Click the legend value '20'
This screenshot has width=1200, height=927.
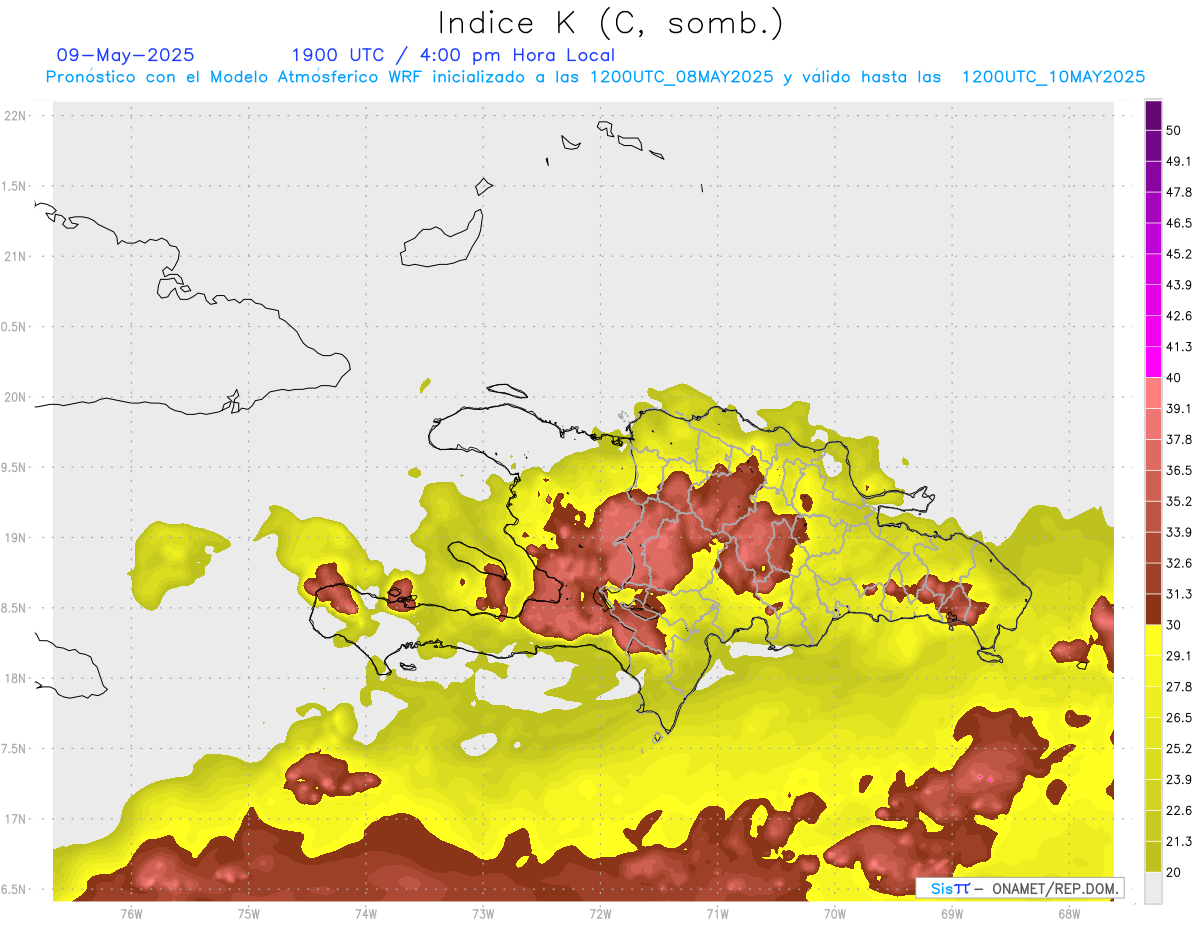[1173, 872]
